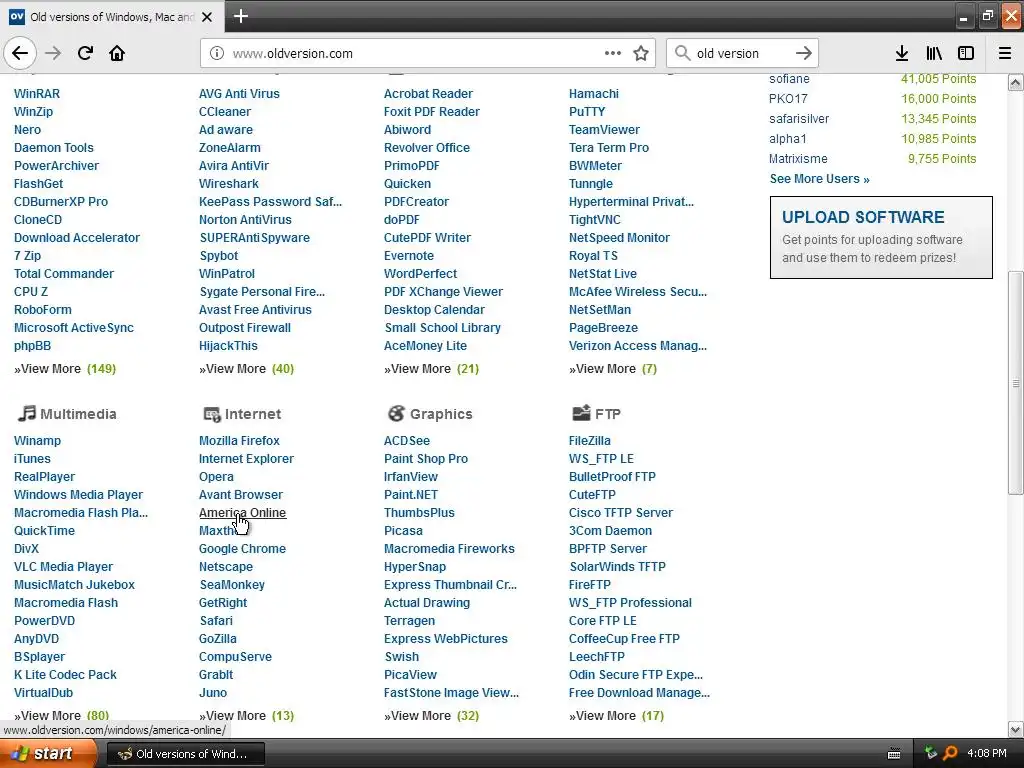Open the AVG Anti Virus link
Screen dimensions: 1024x768
pos(239,93)
